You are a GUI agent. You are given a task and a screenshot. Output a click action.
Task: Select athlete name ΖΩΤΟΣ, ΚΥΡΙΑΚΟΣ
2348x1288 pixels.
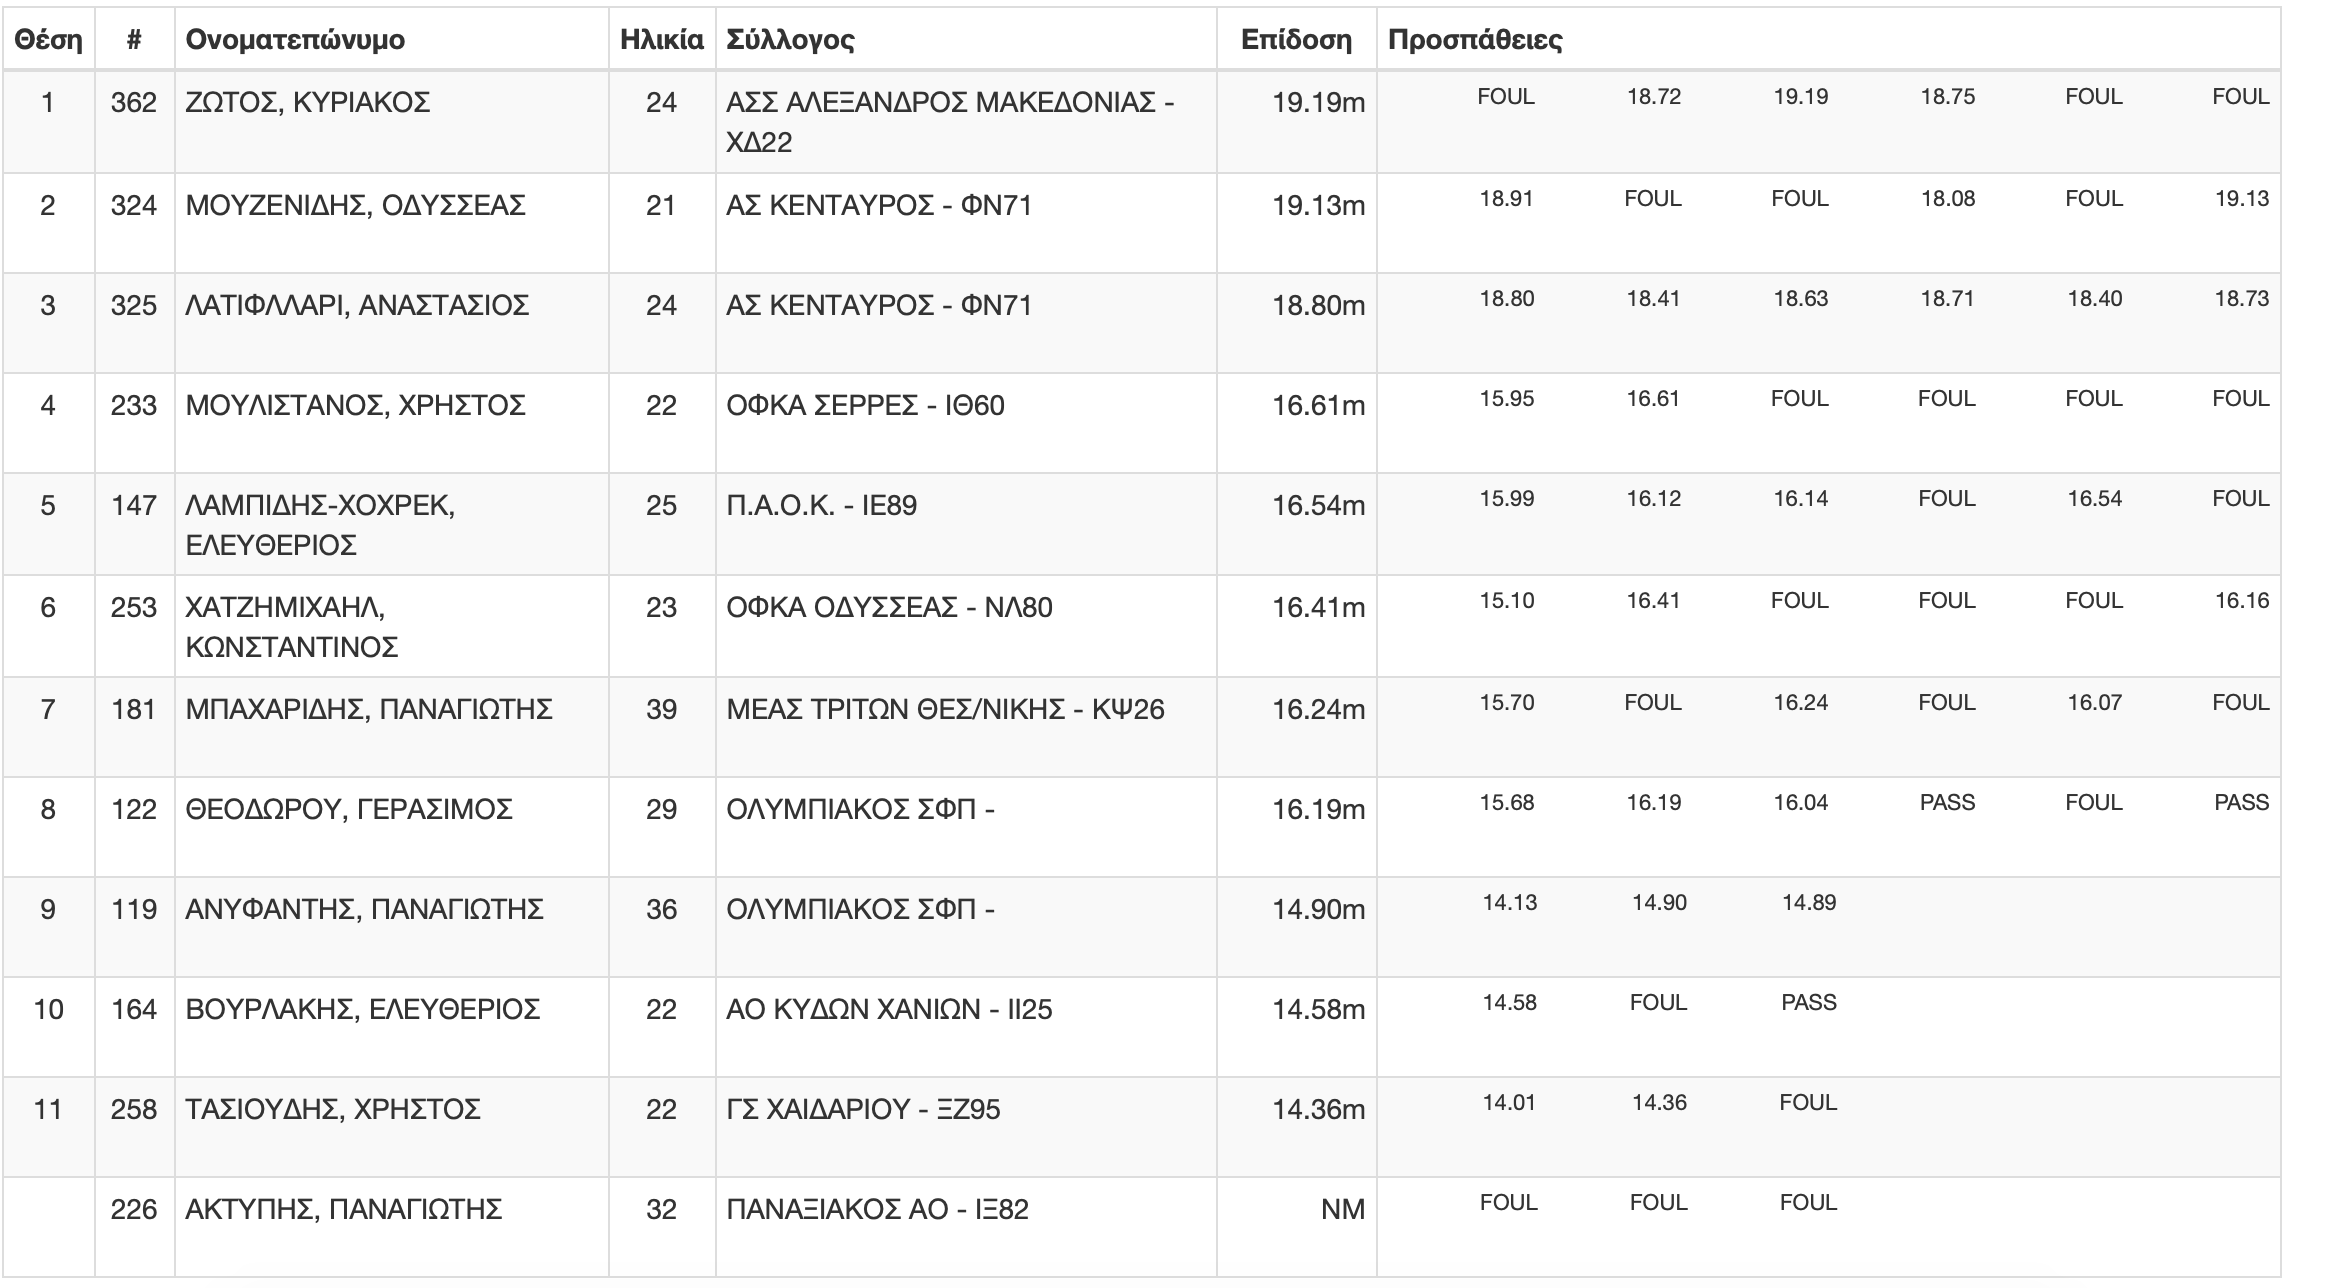[308, 103]
